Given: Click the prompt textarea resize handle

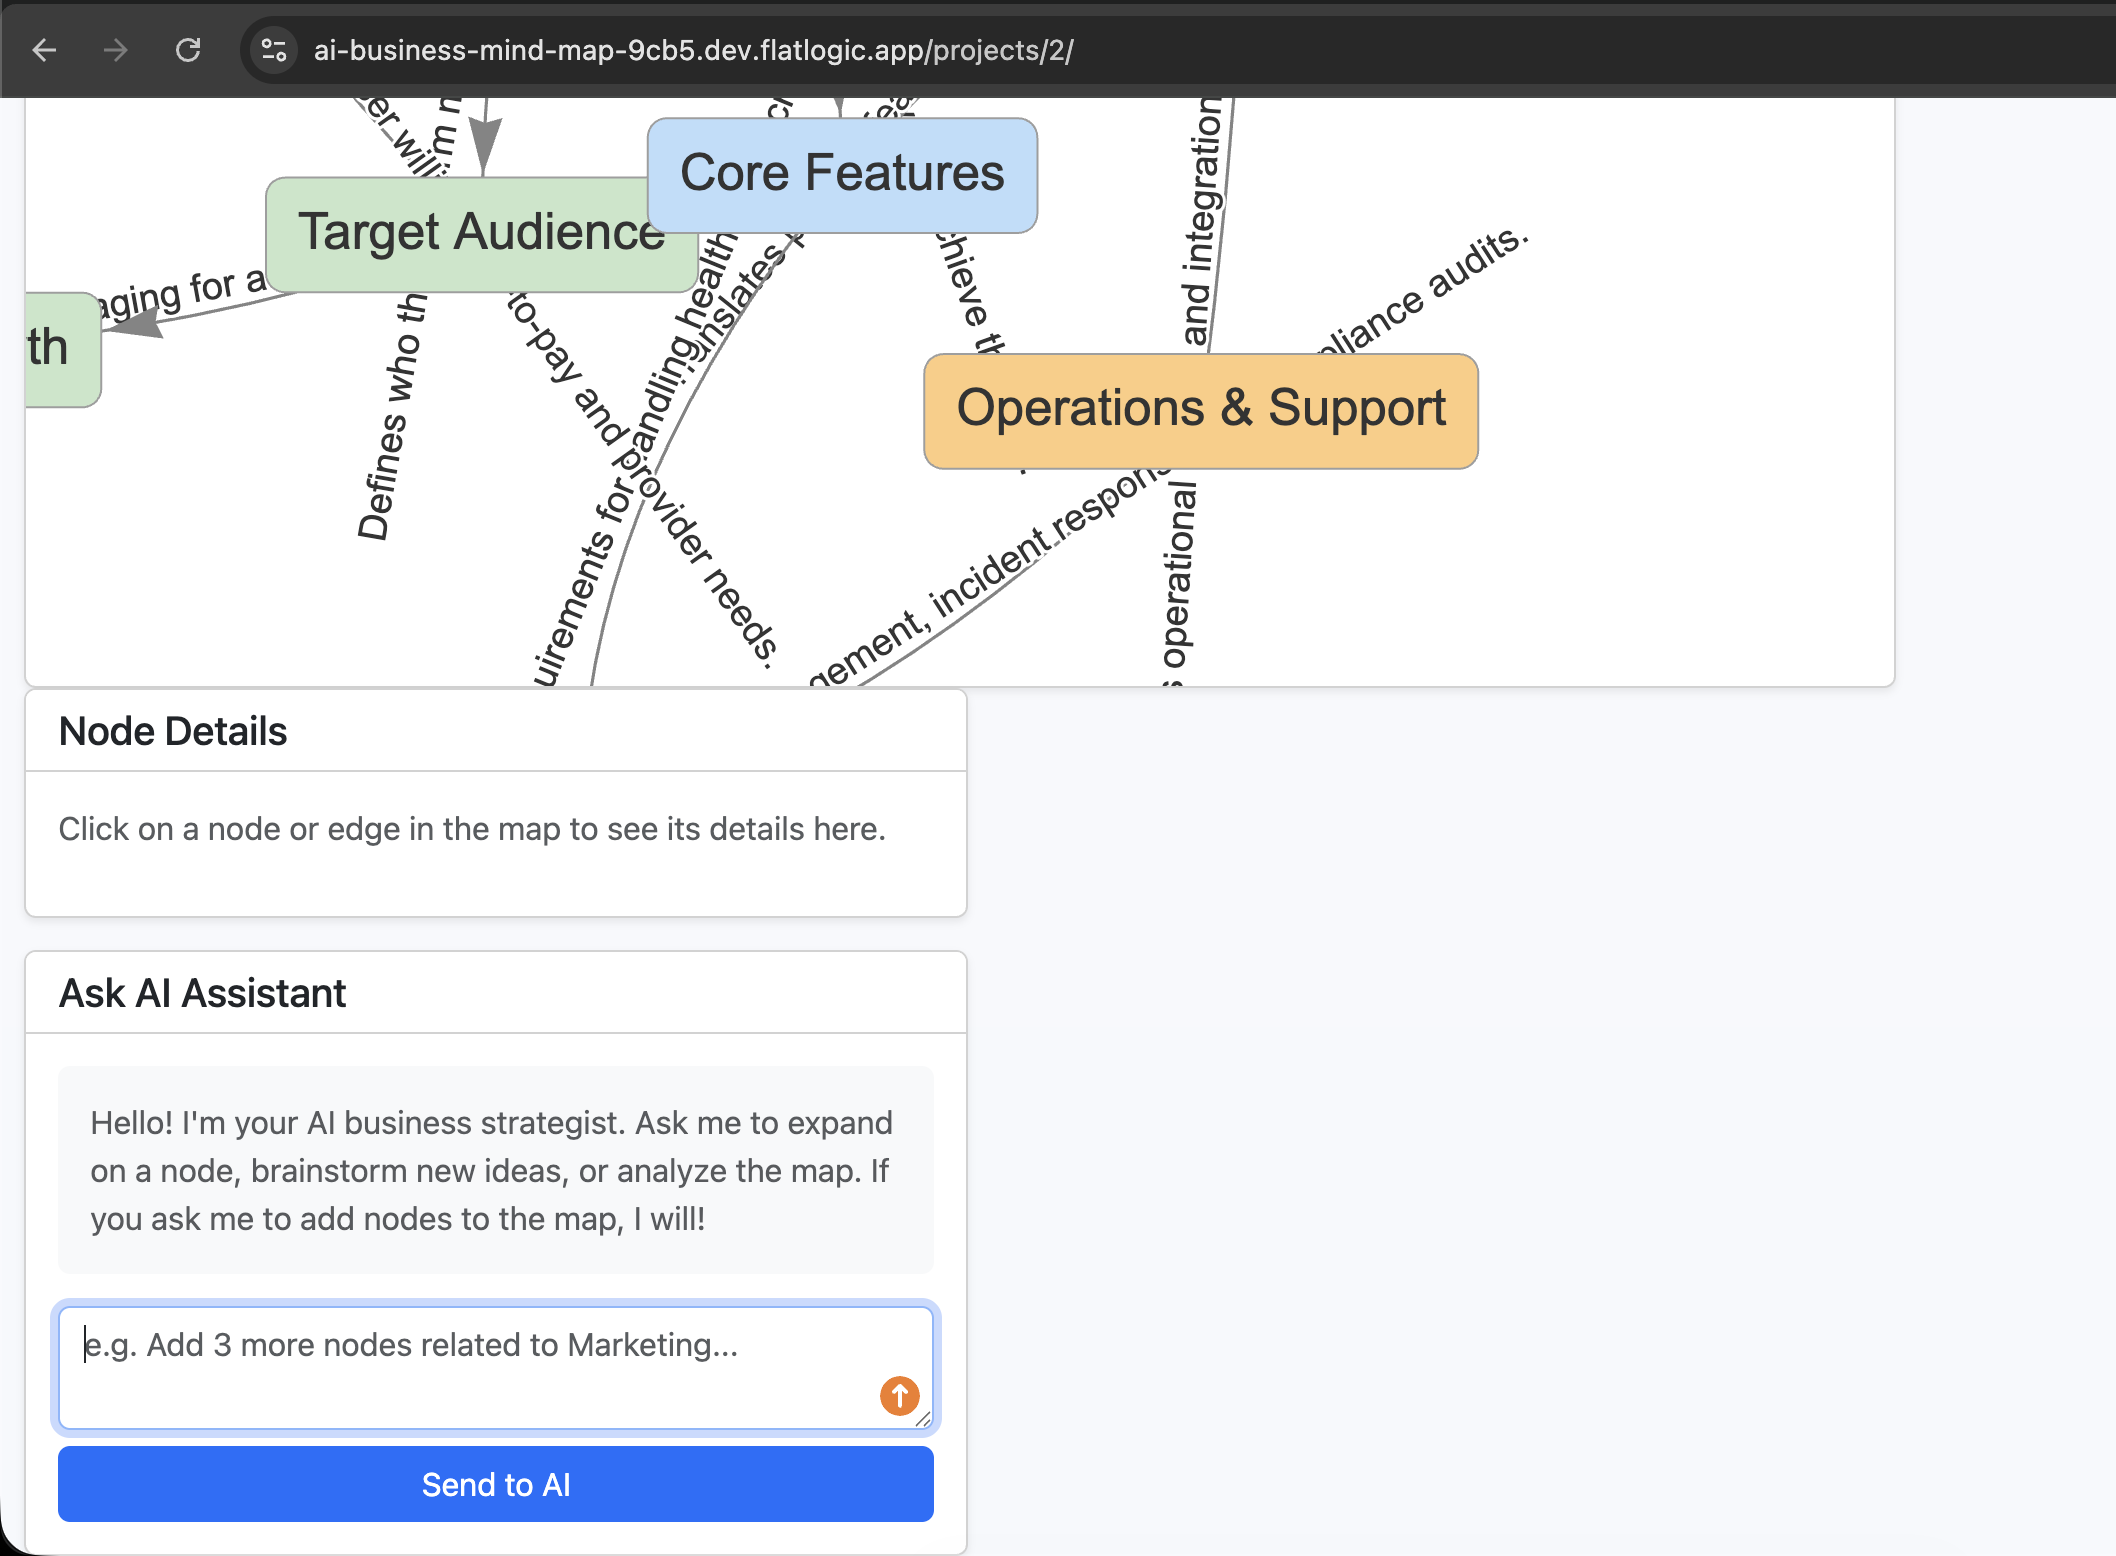Looking at the screenshot, I should pos(923,1419).
